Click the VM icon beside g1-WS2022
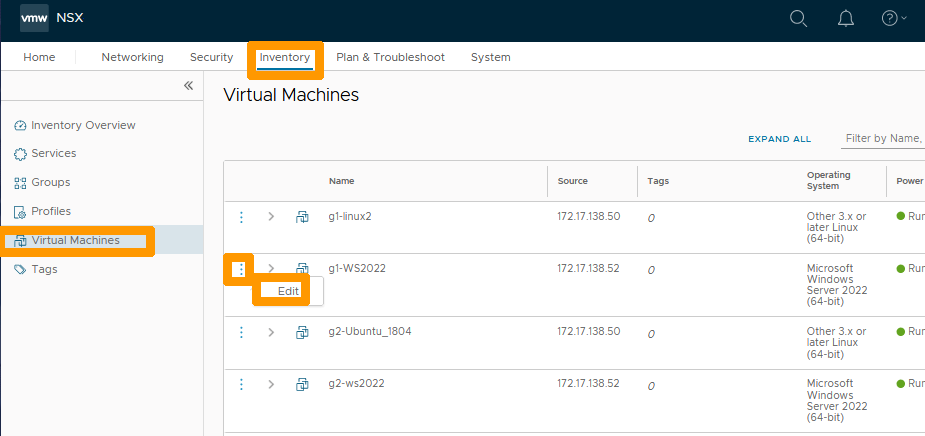Viewport: 925px width, 436px height. [302, 269]
